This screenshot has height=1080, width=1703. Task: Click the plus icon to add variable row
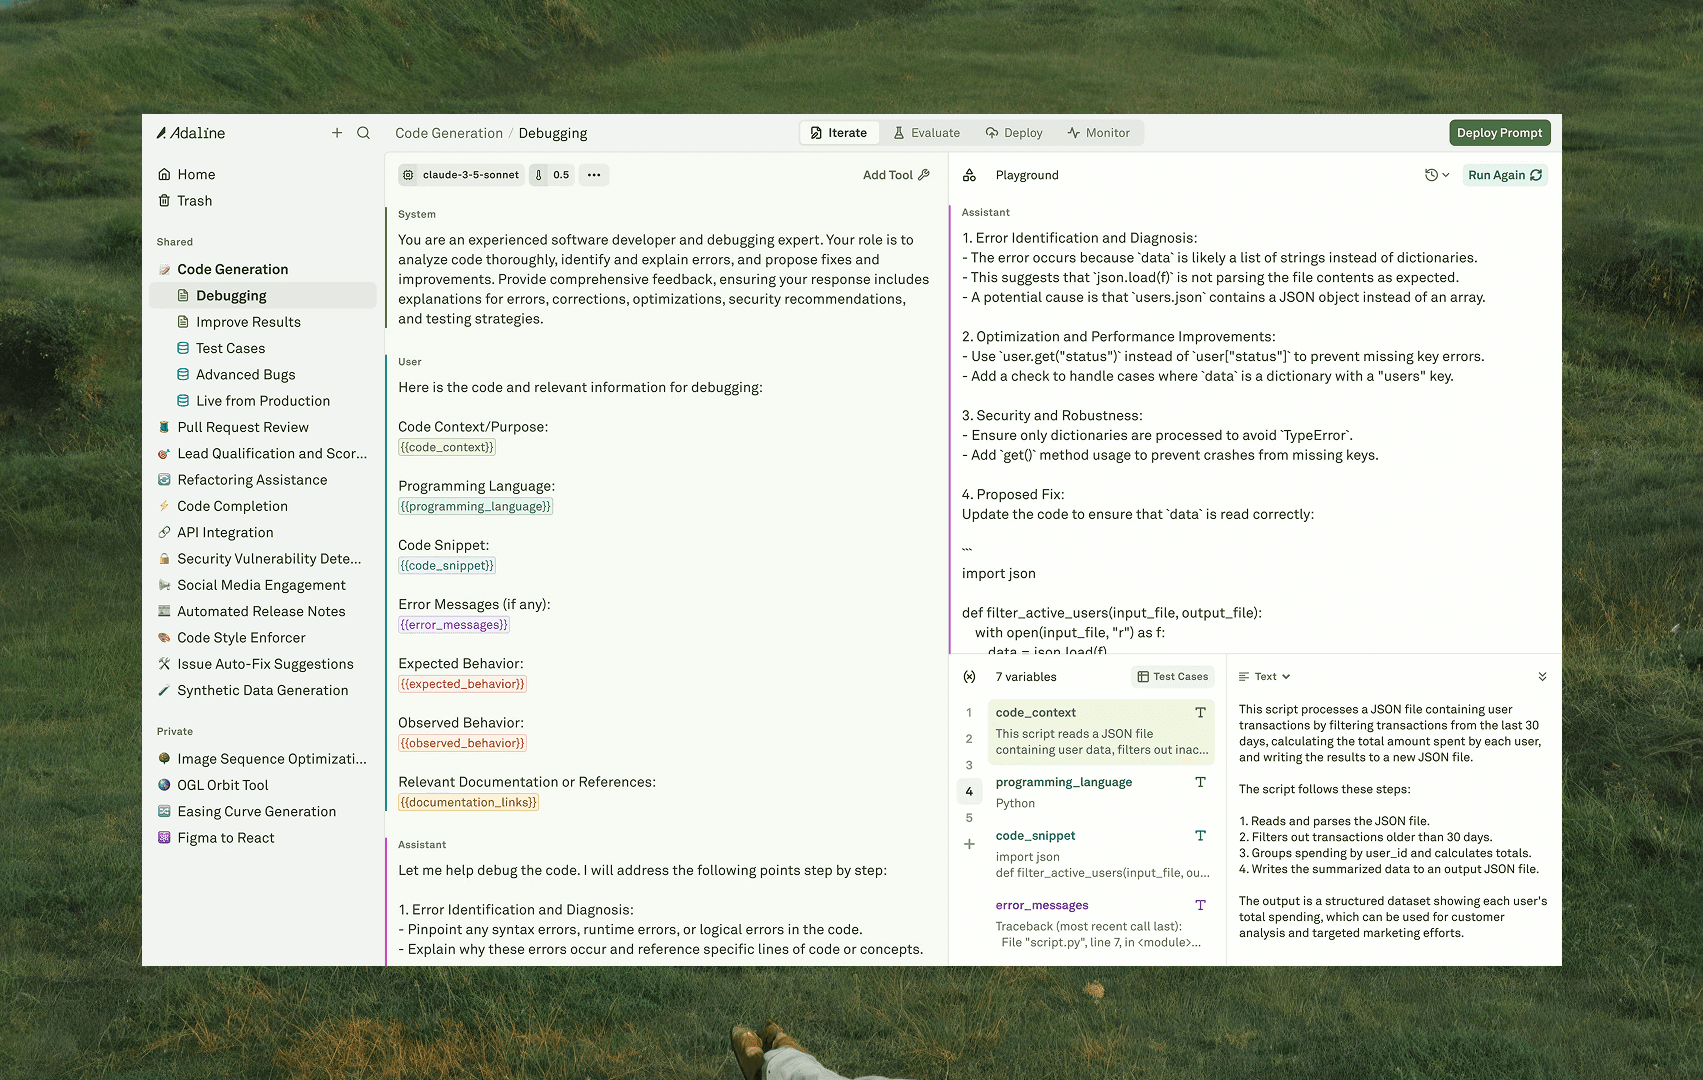tap(969, 844)
